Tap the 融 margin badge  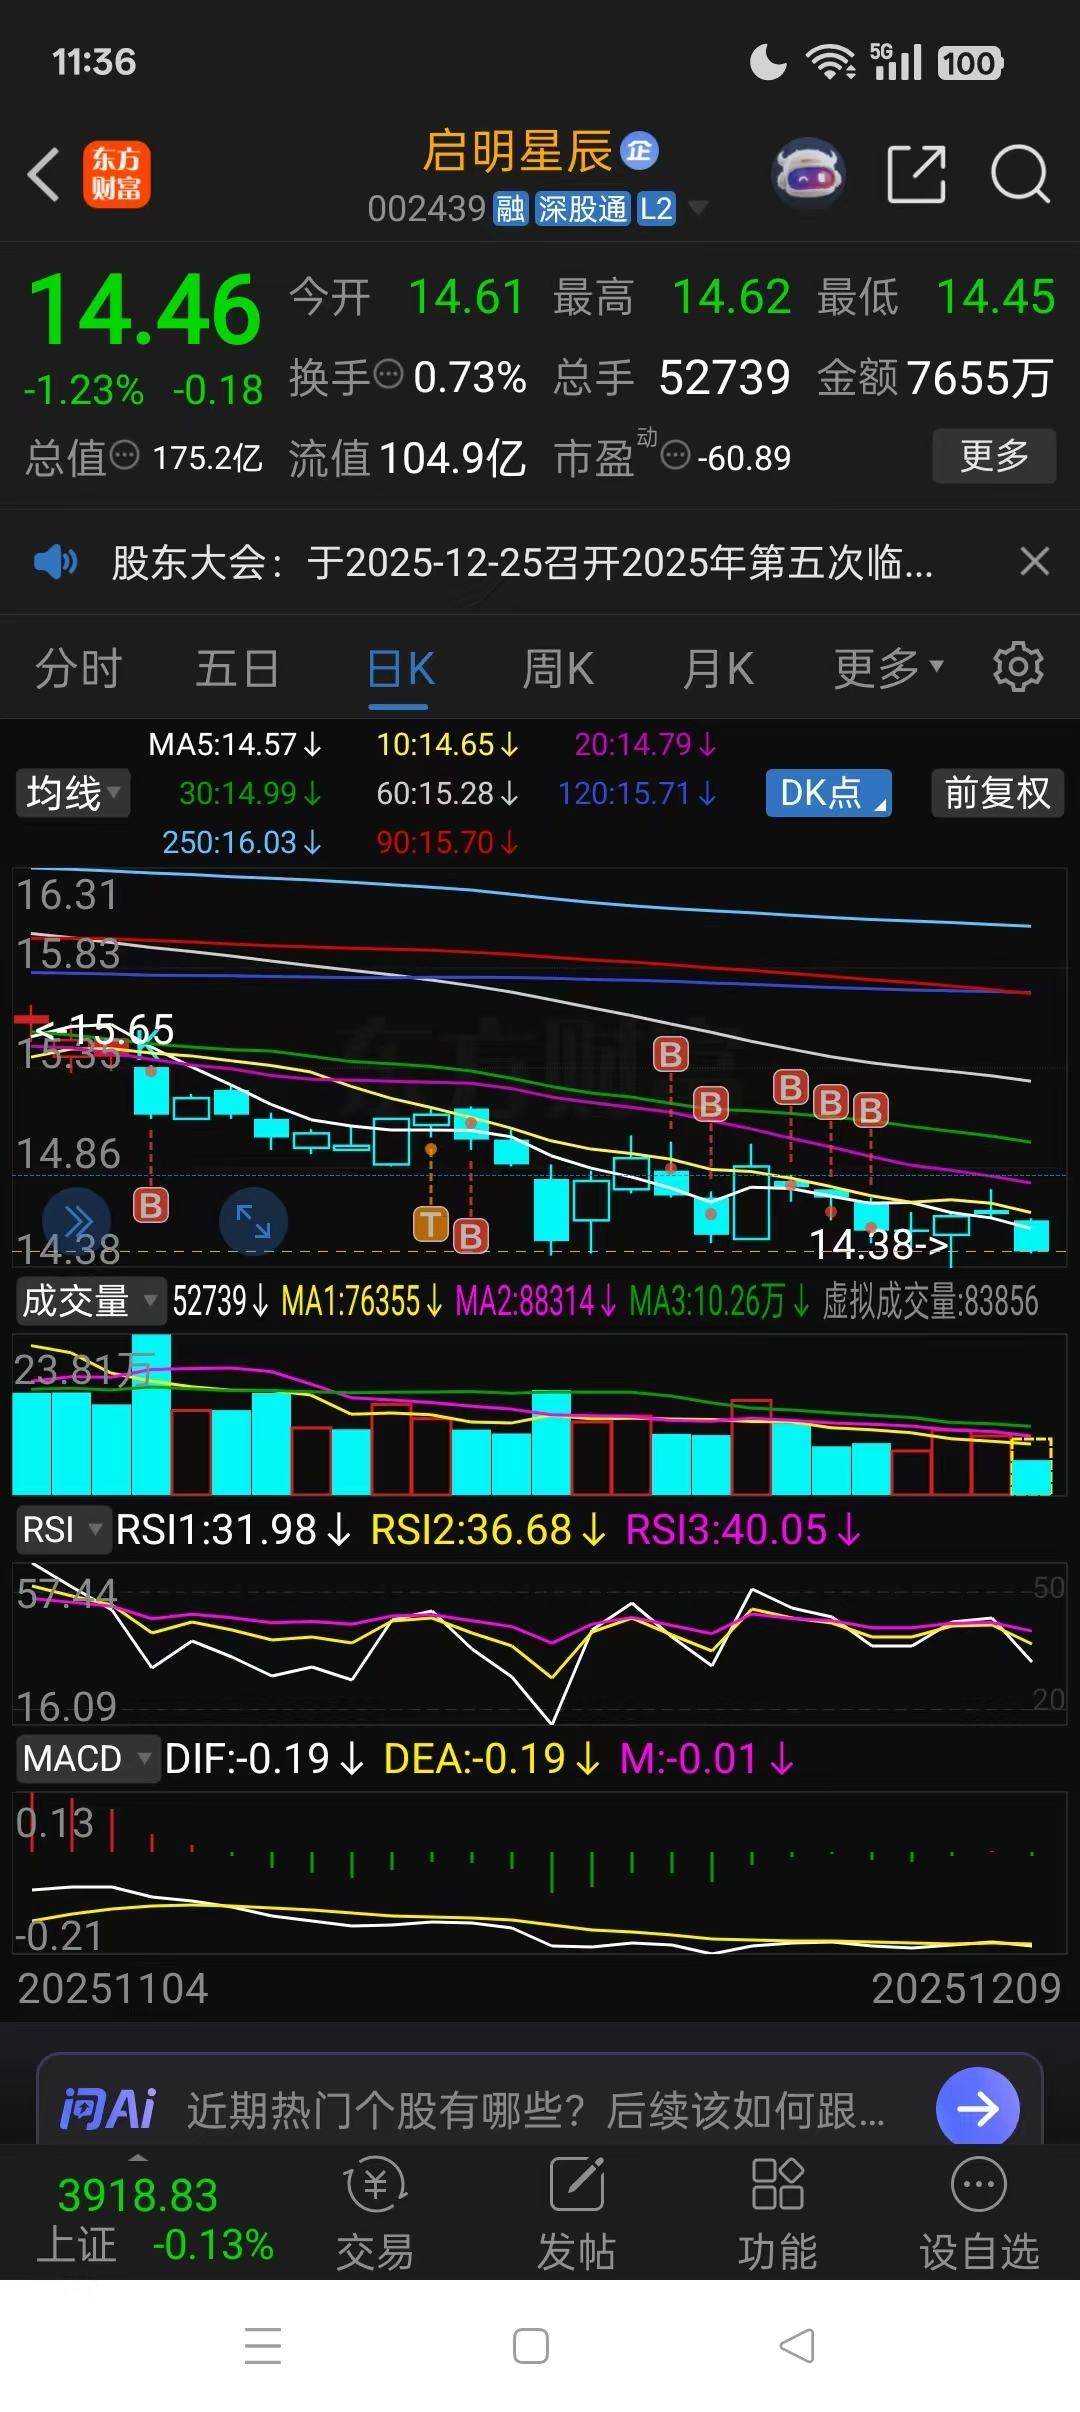pos(510,209)
